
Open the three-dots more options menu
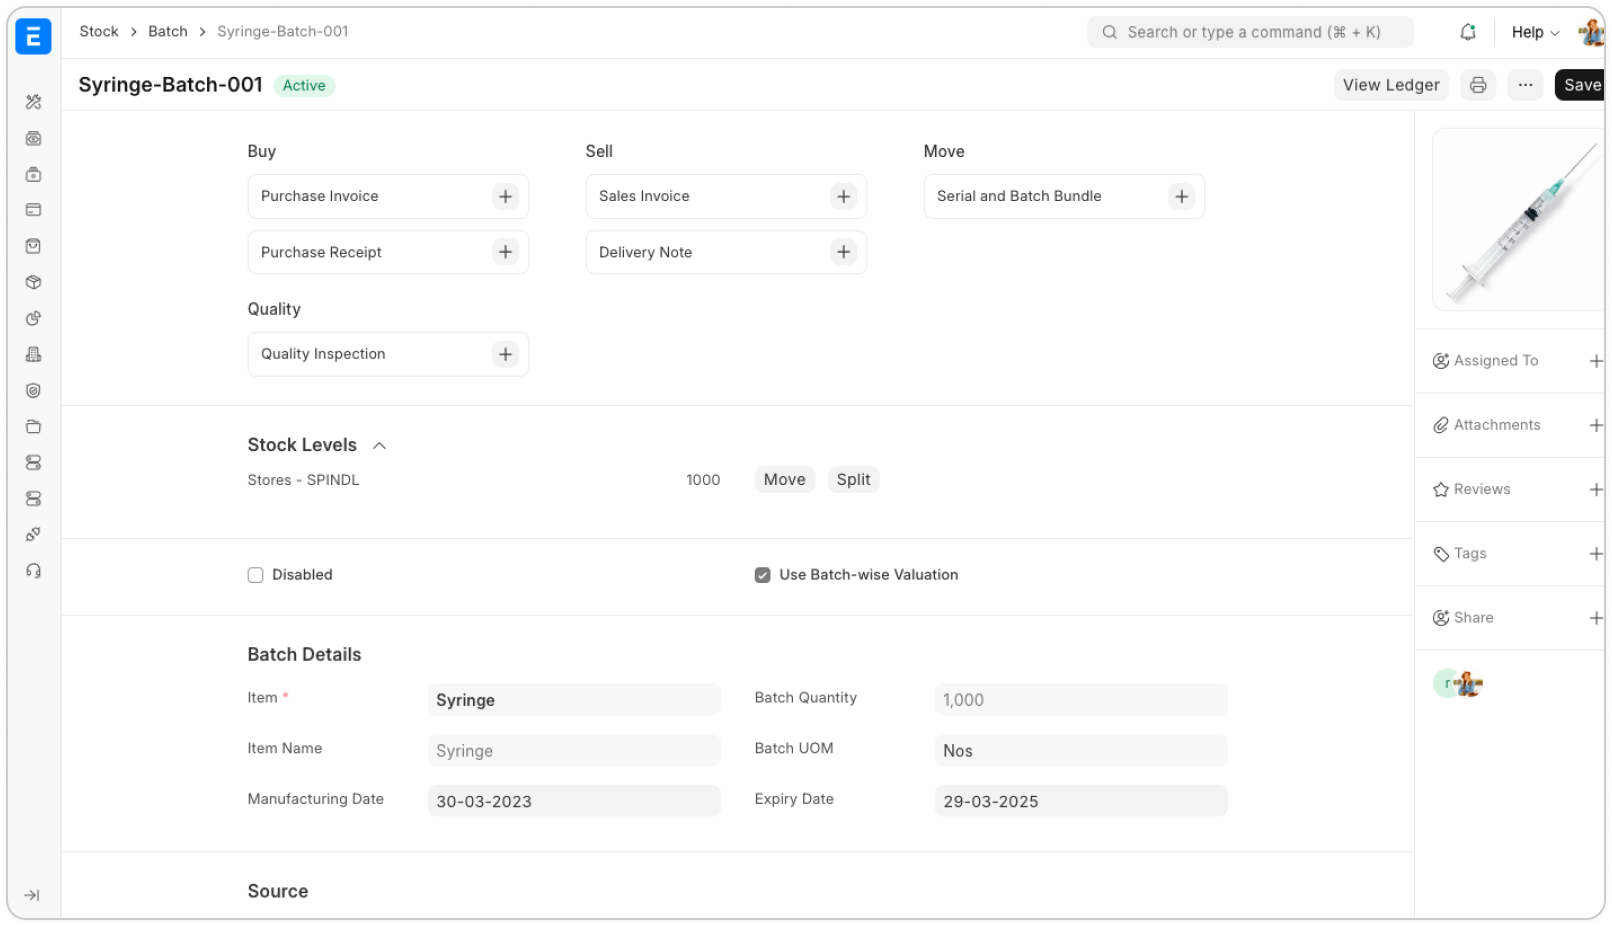coord(1524,85)
